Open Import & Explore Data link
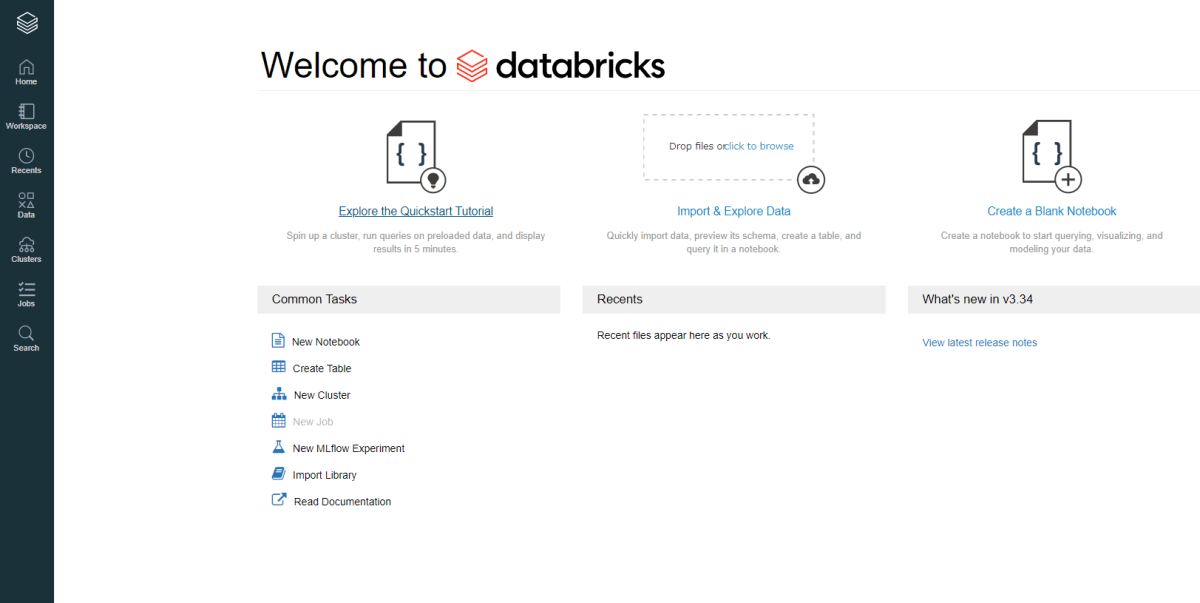Screen dimensions: 1200x603 (734, 211)
